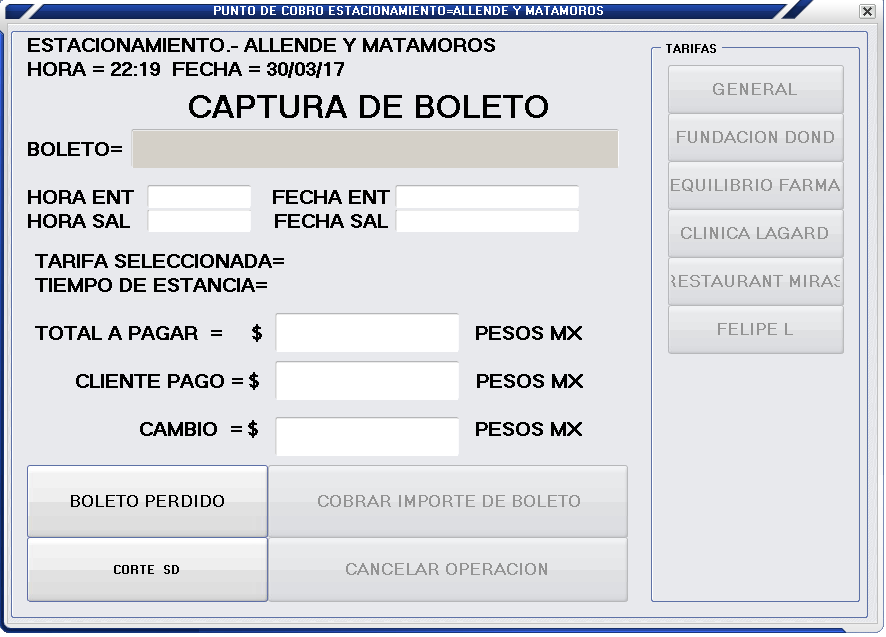This screenshot has height=637, width=886.
Task: Click the FECHA ENT input field
Action: [x=487, y=197]
